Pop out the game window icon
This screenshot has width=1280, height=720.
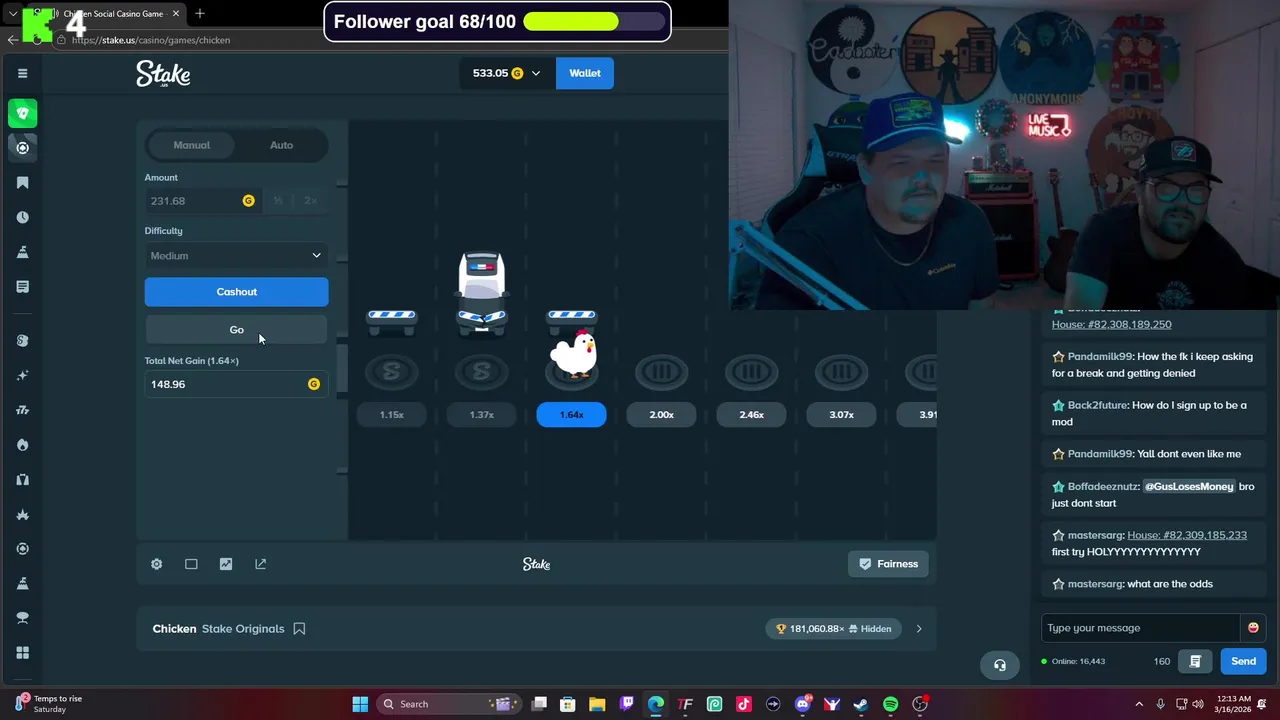click(261, 564)
